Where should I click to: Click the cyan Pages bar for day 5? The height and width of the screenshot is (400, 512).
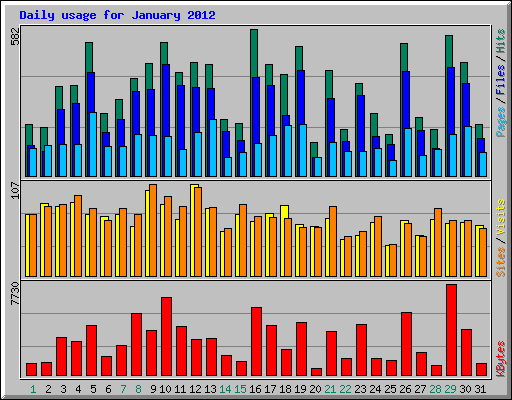(93, 144)
